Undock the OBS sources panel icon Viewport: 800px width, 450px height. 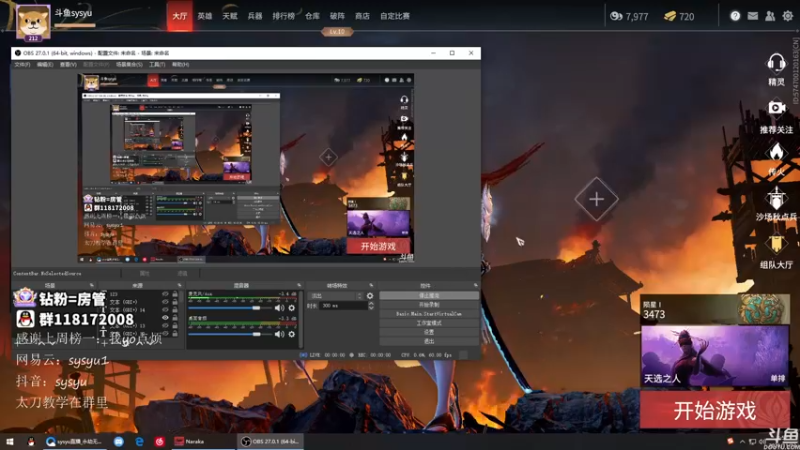[179, 285]
